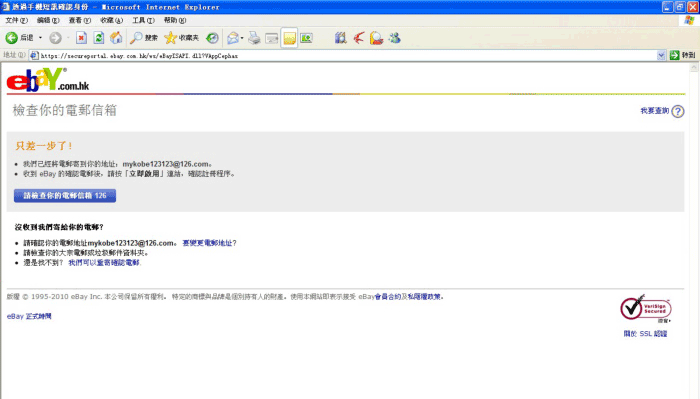
Task: Click the 轉到 Go button
Action: click(x=683, y=55)
